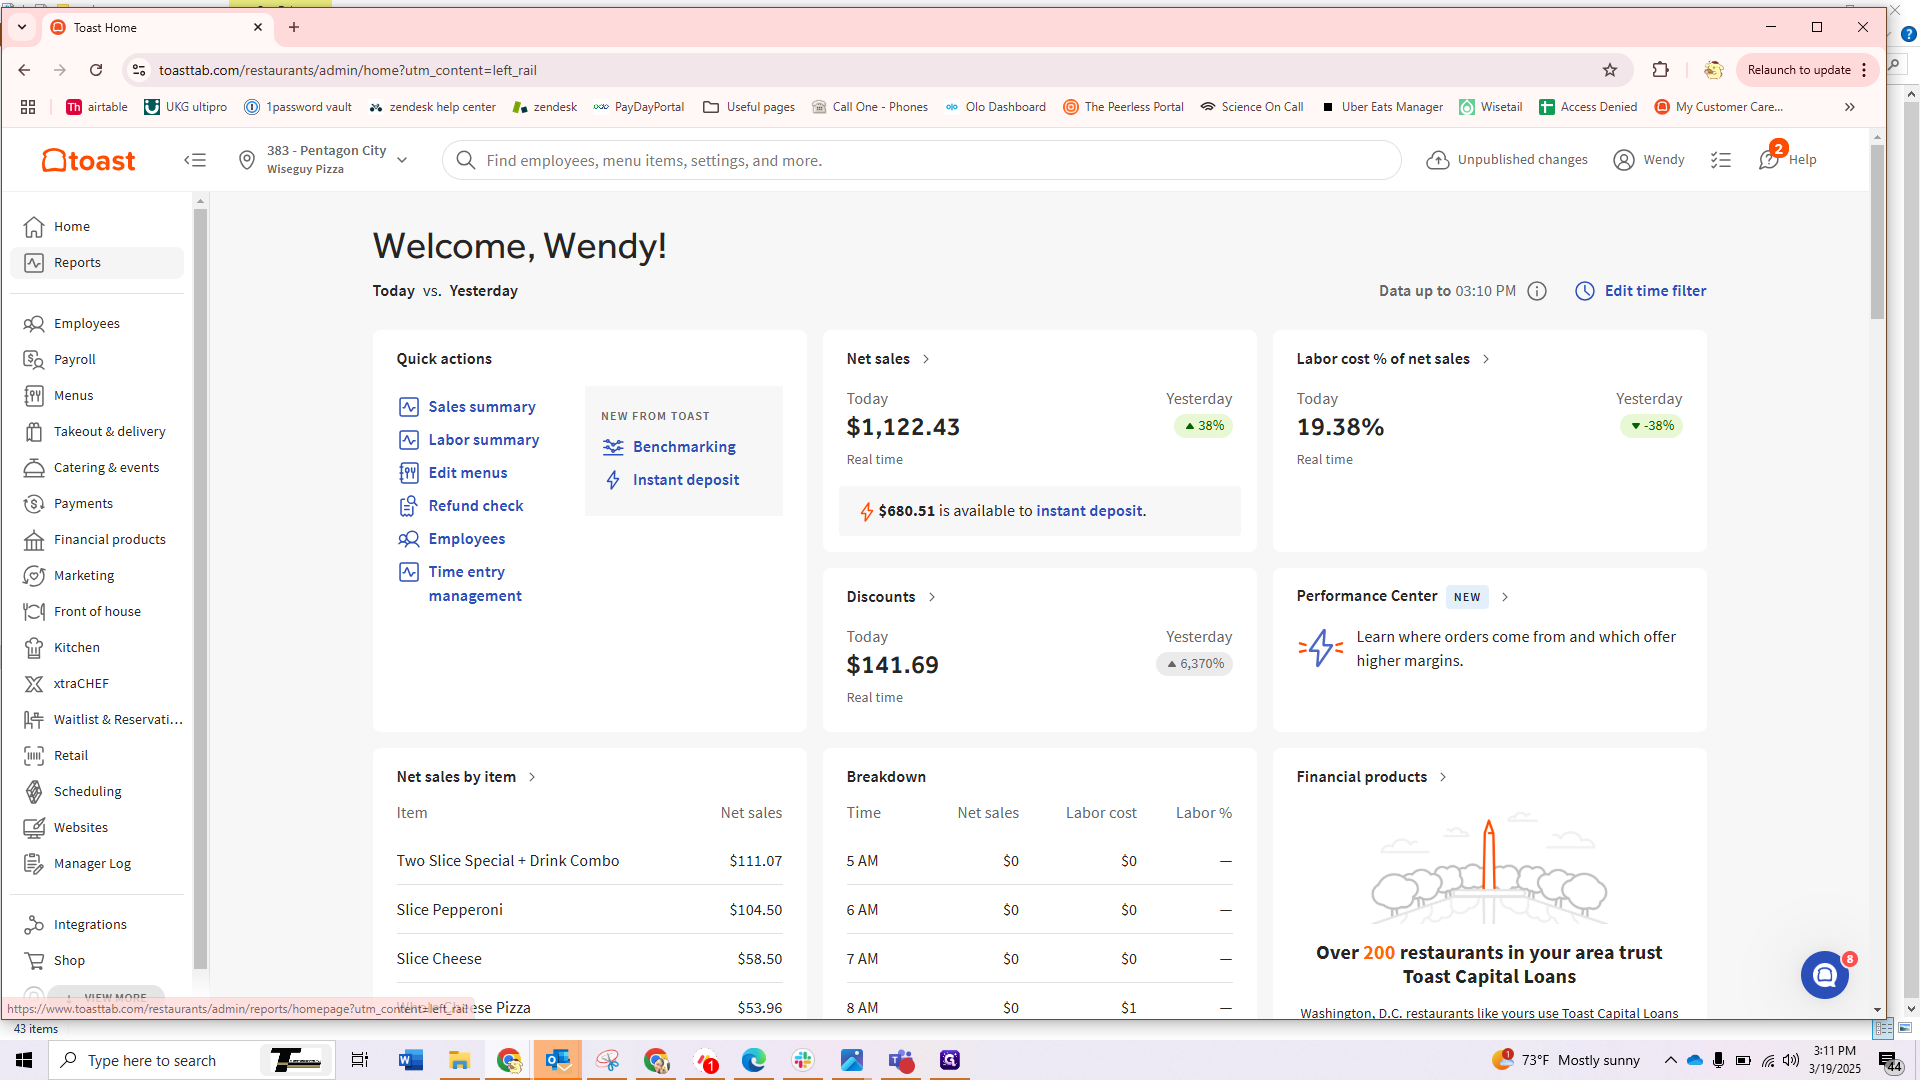The height and width of the screenshot is (1080, 1920).
Task: Click the page vertical scrollbar
Action: tap(1877, 232)
